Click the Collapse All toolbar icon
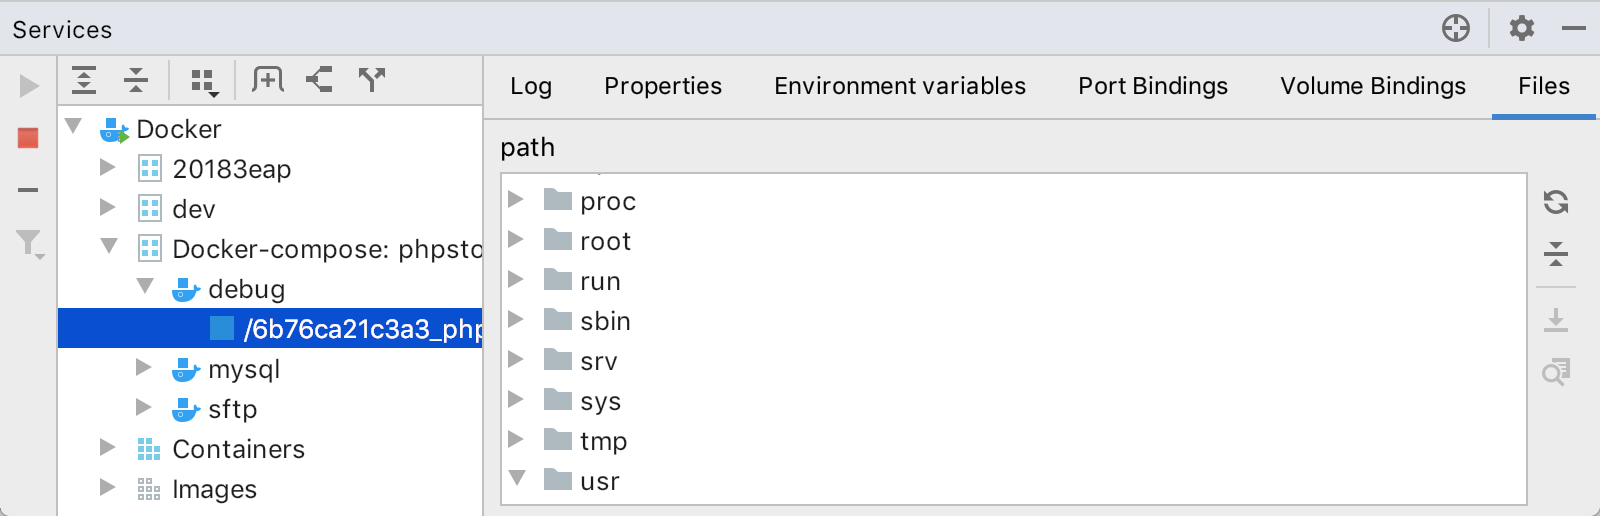1600x516 pixels. [136, 80]
